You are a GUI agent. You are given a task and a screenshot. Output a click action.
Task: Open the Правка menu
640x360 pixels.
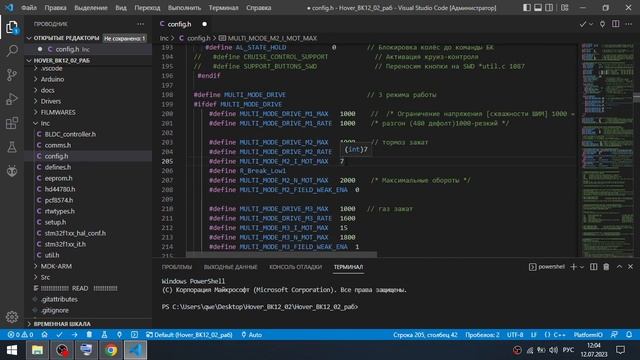click(56, 8)
